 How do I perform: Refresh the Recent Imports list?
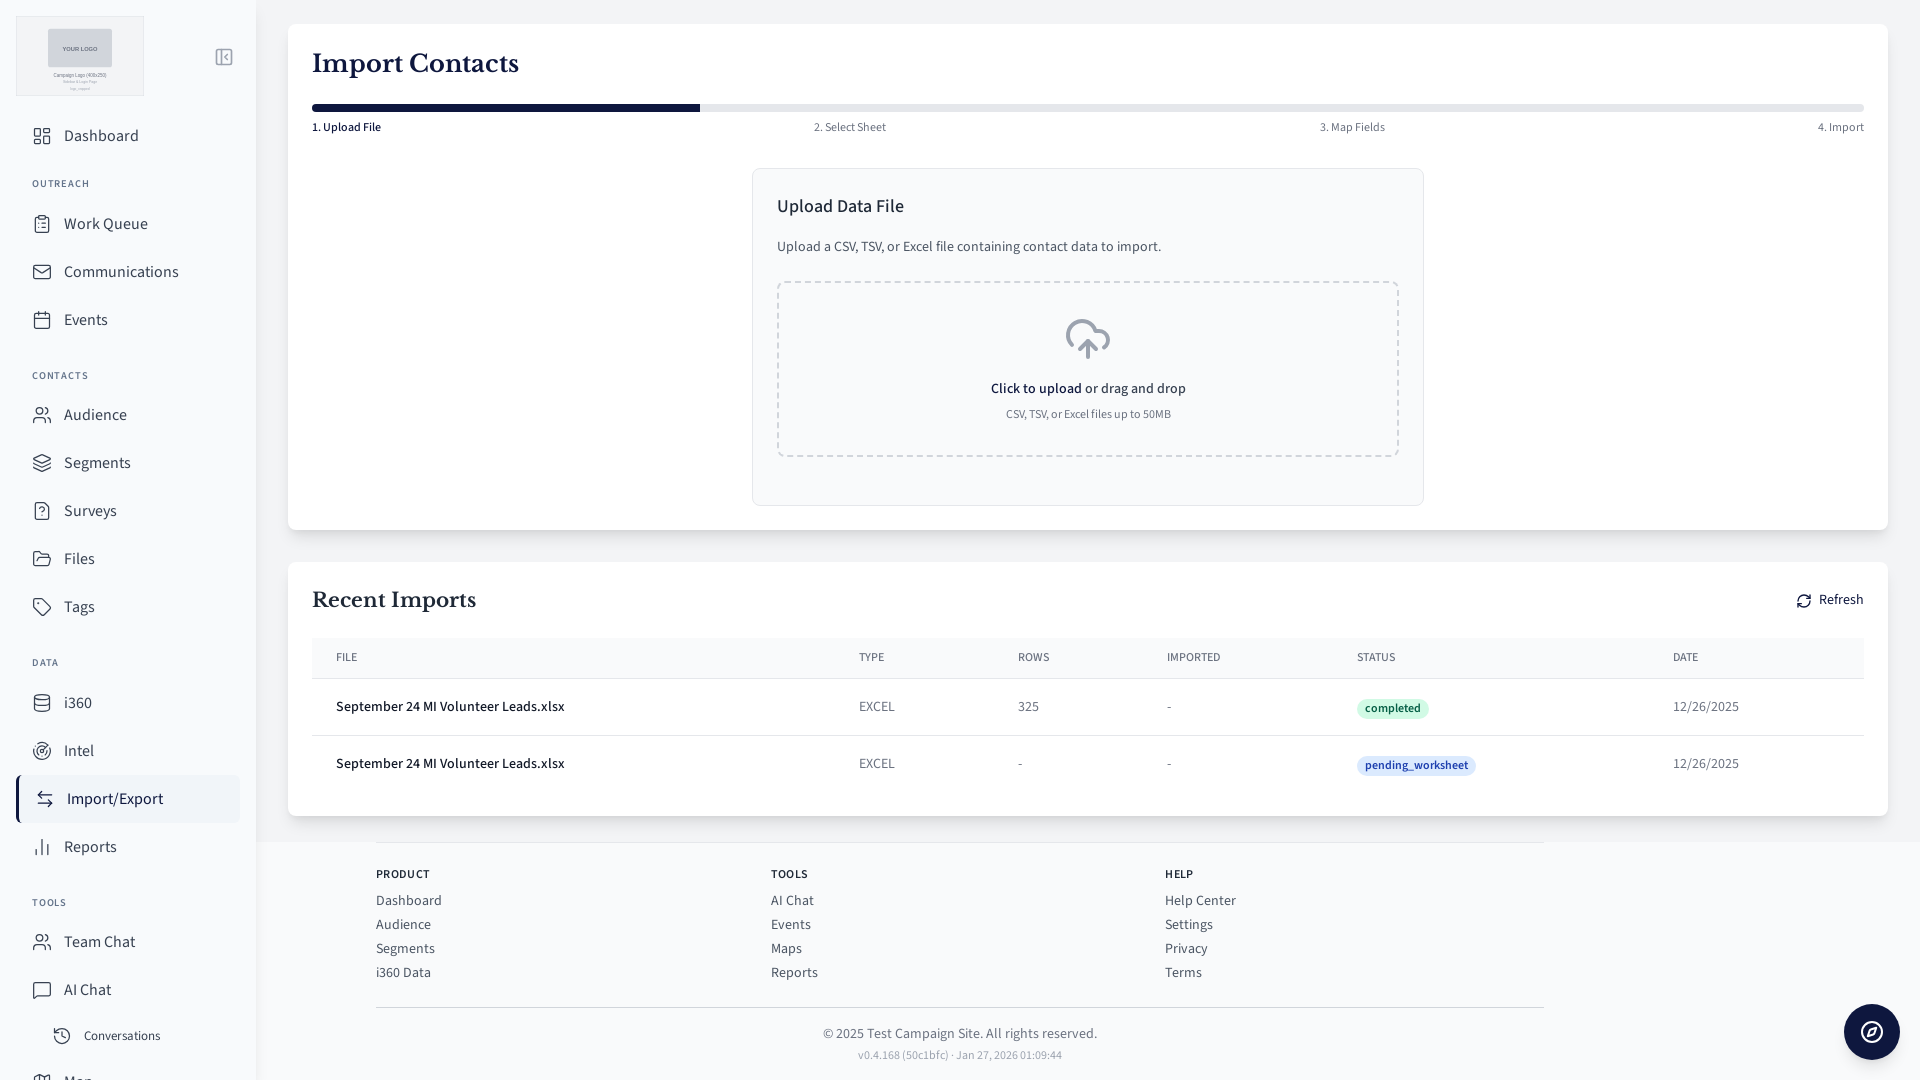(1829, 600)
